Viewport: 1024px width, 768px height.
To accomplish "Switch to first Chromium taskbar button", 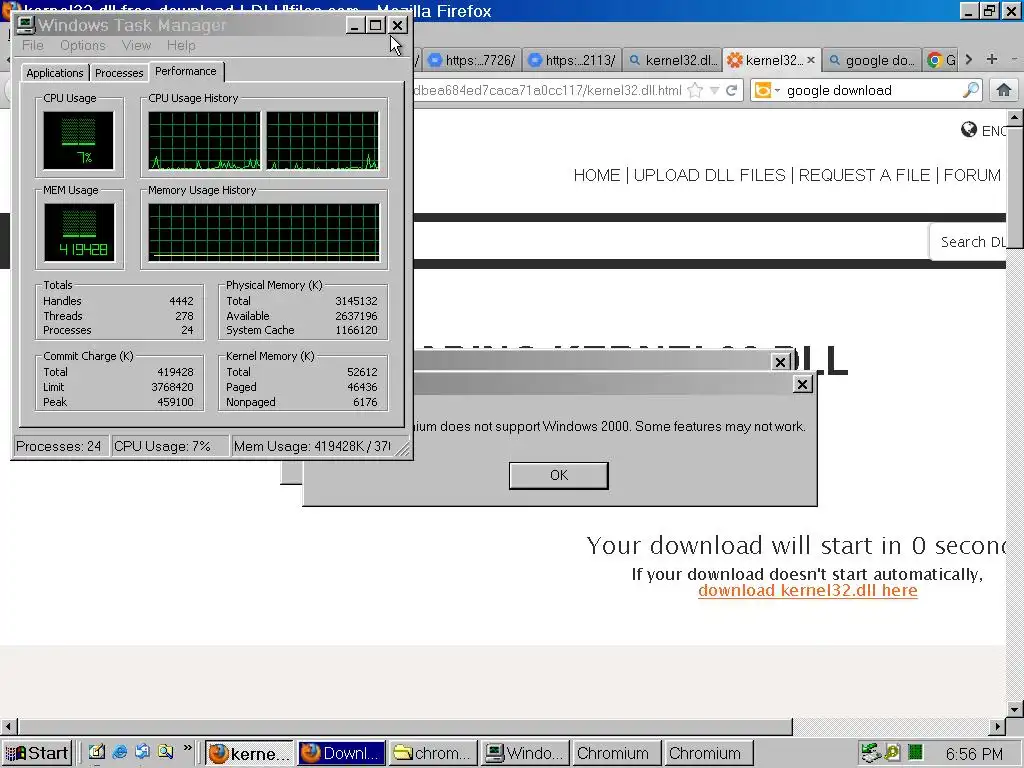I will tap(616, 753).
